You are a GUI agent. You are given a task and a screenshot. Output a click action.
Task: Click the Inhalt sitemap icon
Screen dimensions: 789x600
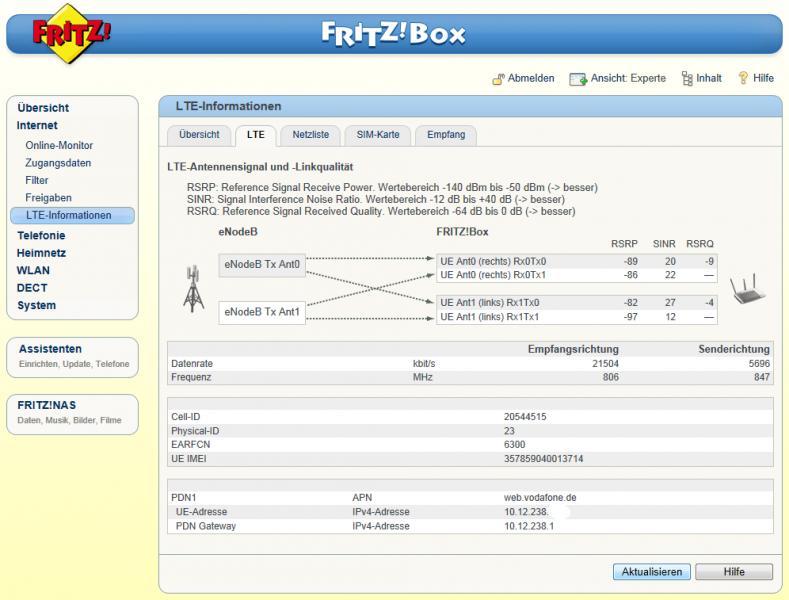pyautogui.click(x=687, y=79)
